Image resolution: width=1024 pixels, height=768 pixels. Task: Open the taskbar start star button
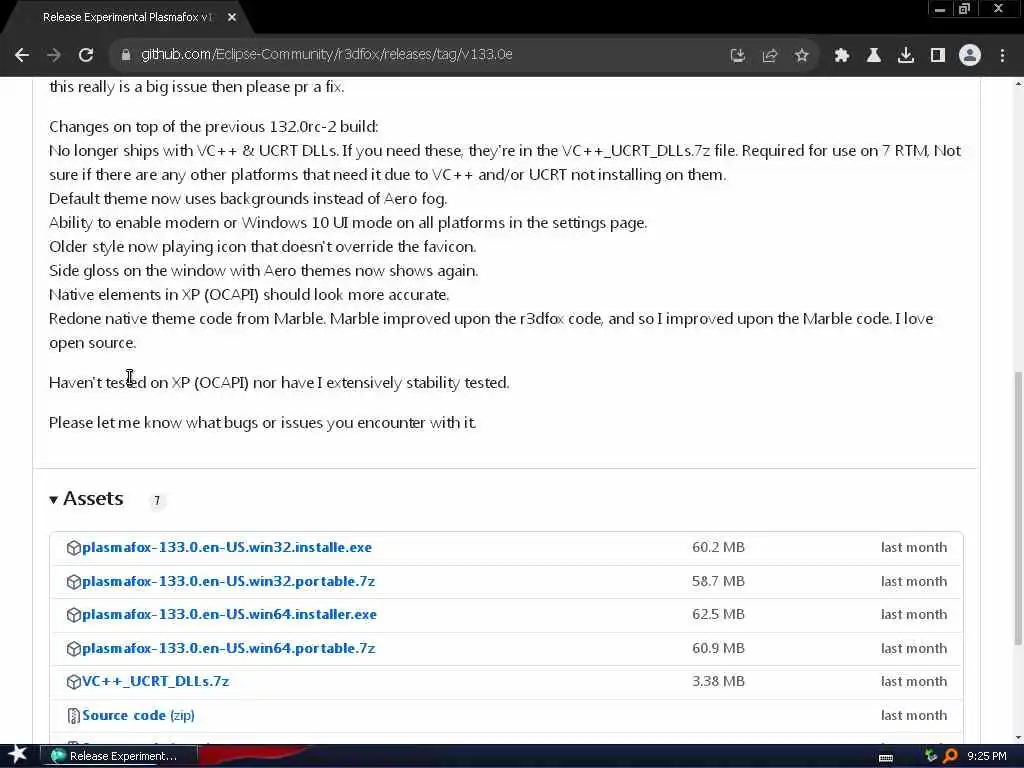click(17, 755)
